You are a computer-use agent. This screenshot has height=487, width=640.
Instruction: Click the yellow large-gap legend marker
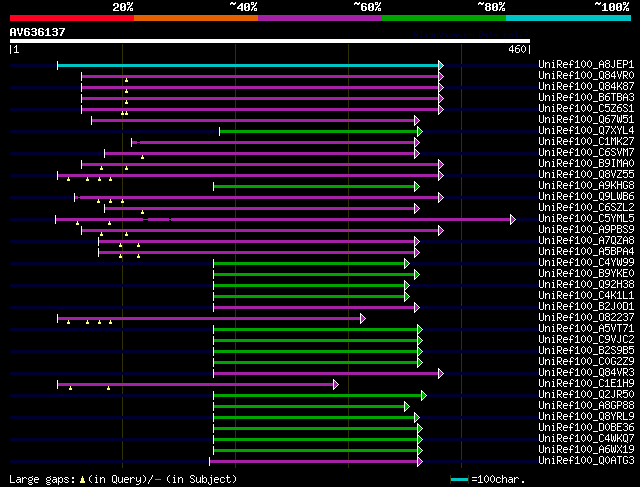(82, 480)
